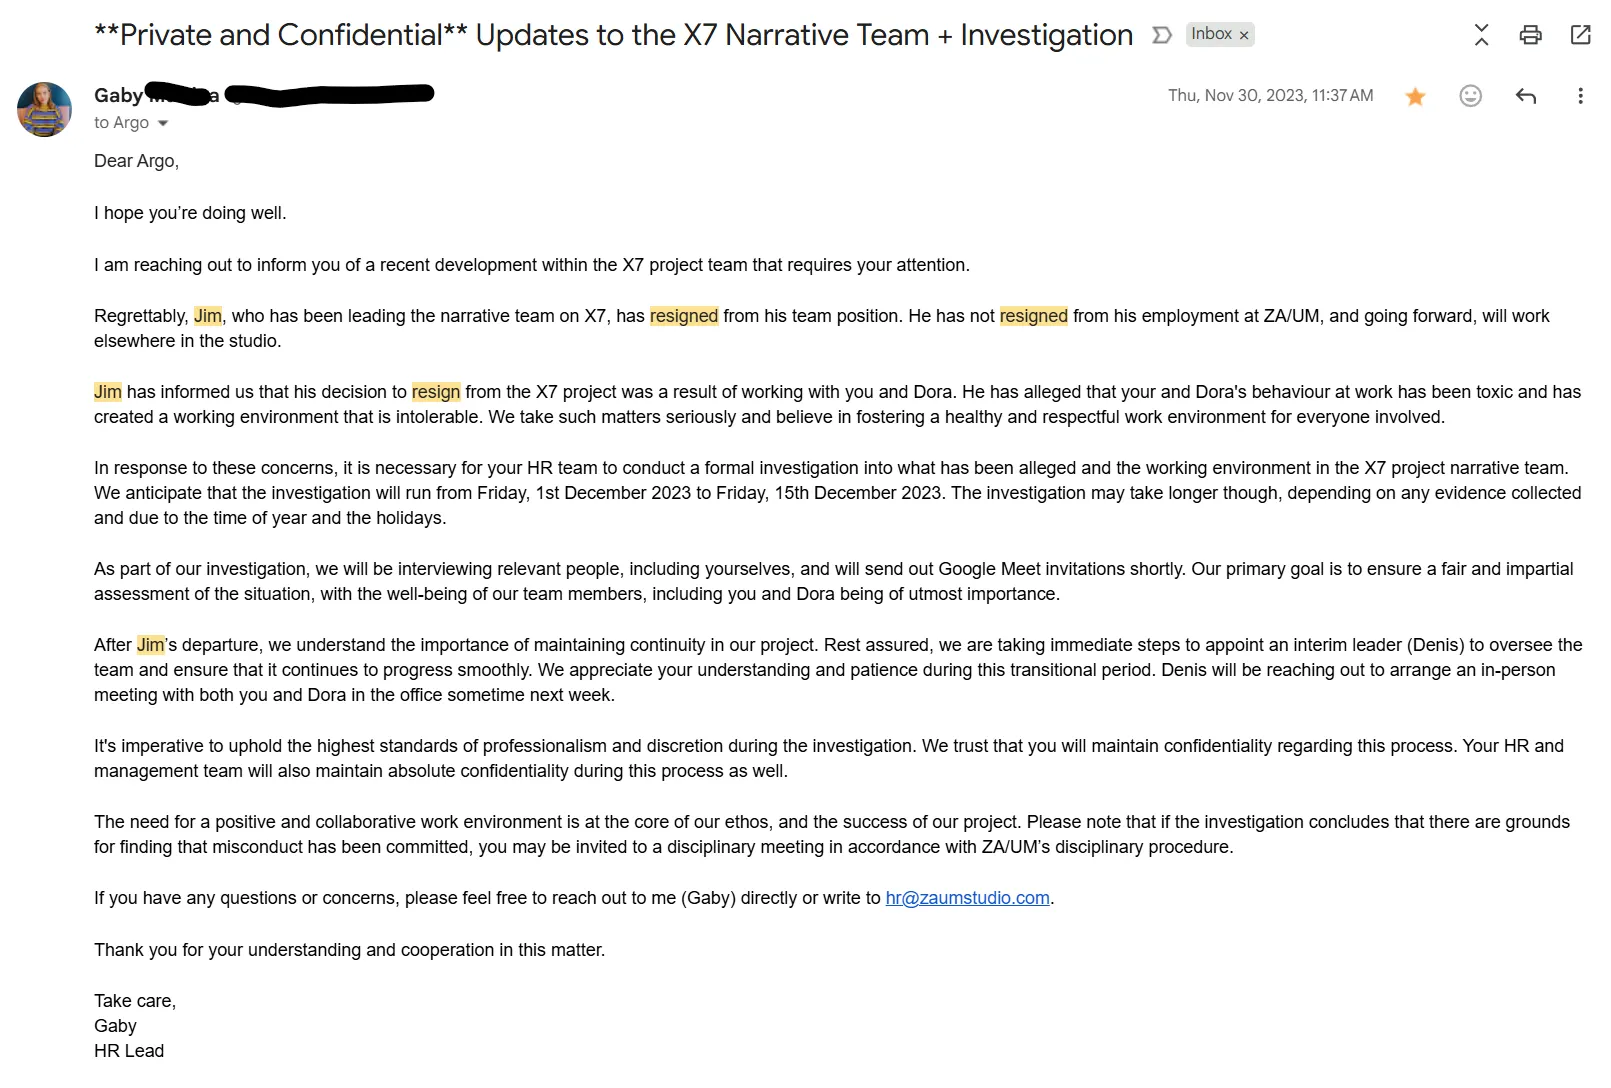The width and height of the screenshot is (1611, 1088).
Task: Click the email subject line text
Action: tap(613, 35)
